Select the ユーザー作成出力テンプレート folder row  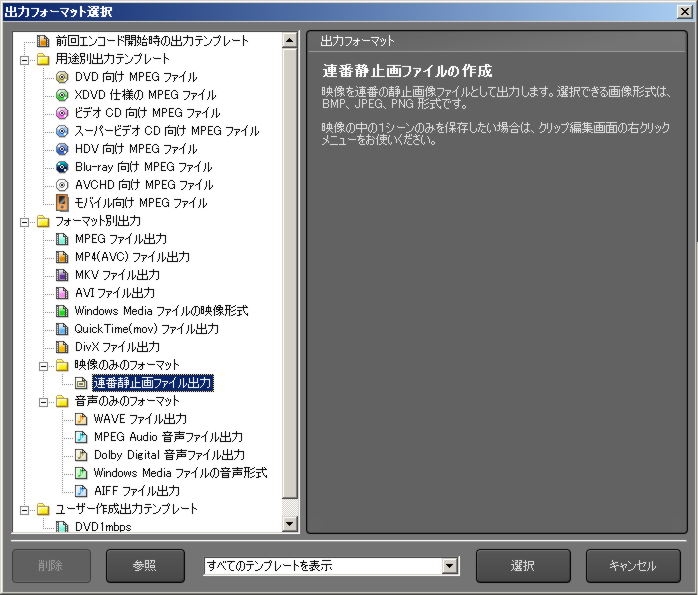point(126,509)
